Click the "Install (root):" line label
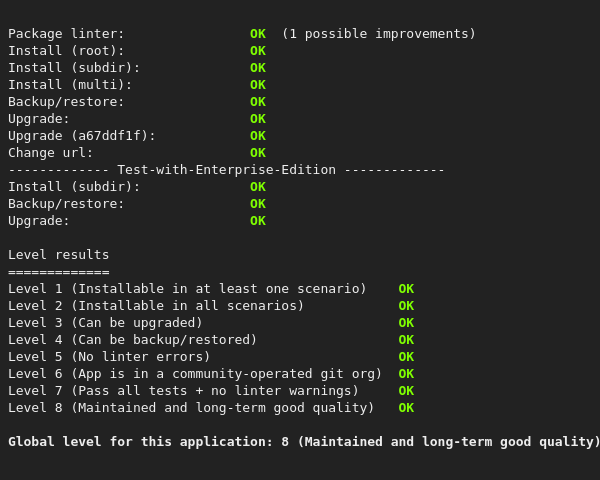The width and height of the screenshot is (600, 480). coord(67,51)
